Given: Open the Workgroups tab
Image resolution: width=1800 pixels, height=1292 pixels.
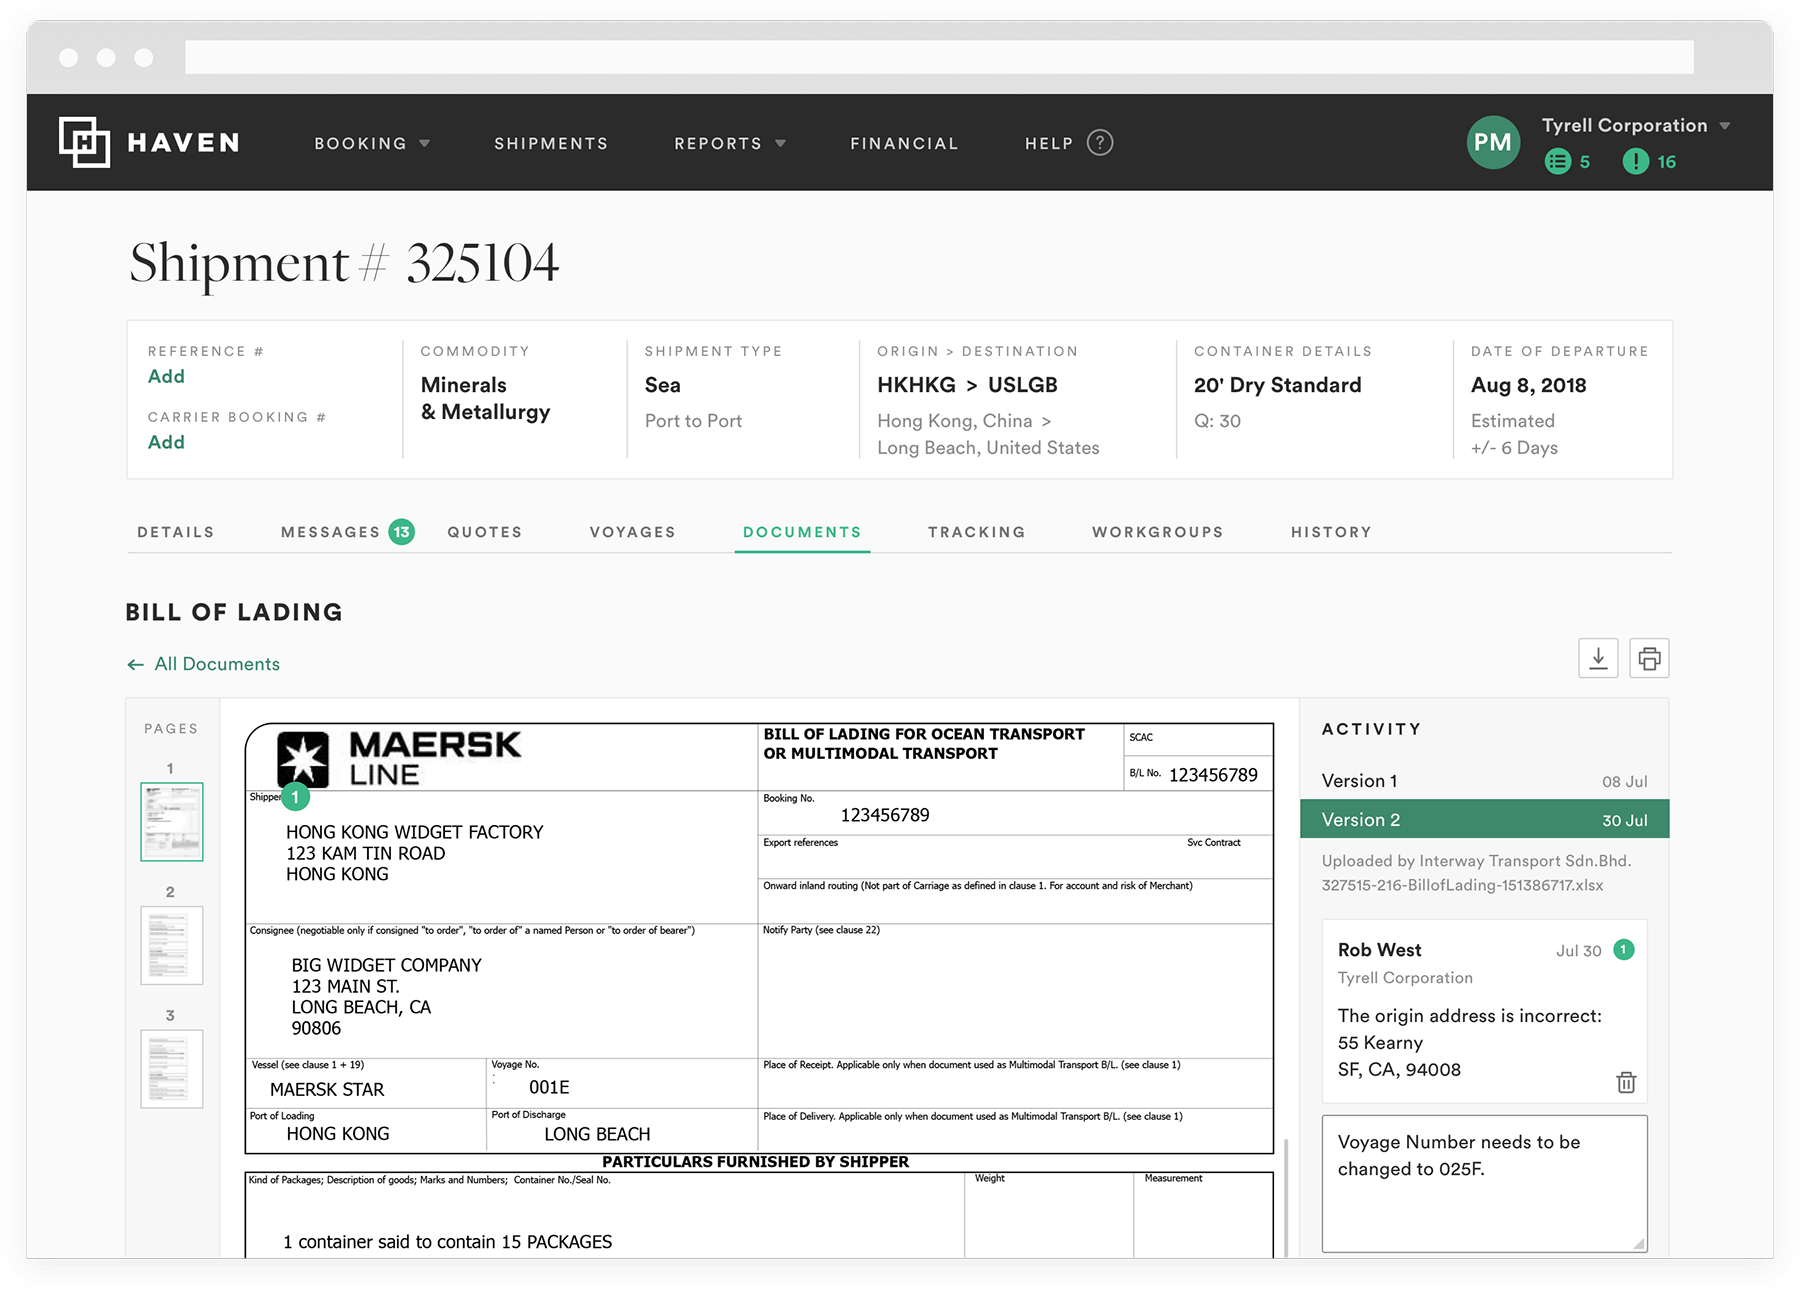Looking at the screenshot, I should pyautogui.click(x=1158, y=532).
